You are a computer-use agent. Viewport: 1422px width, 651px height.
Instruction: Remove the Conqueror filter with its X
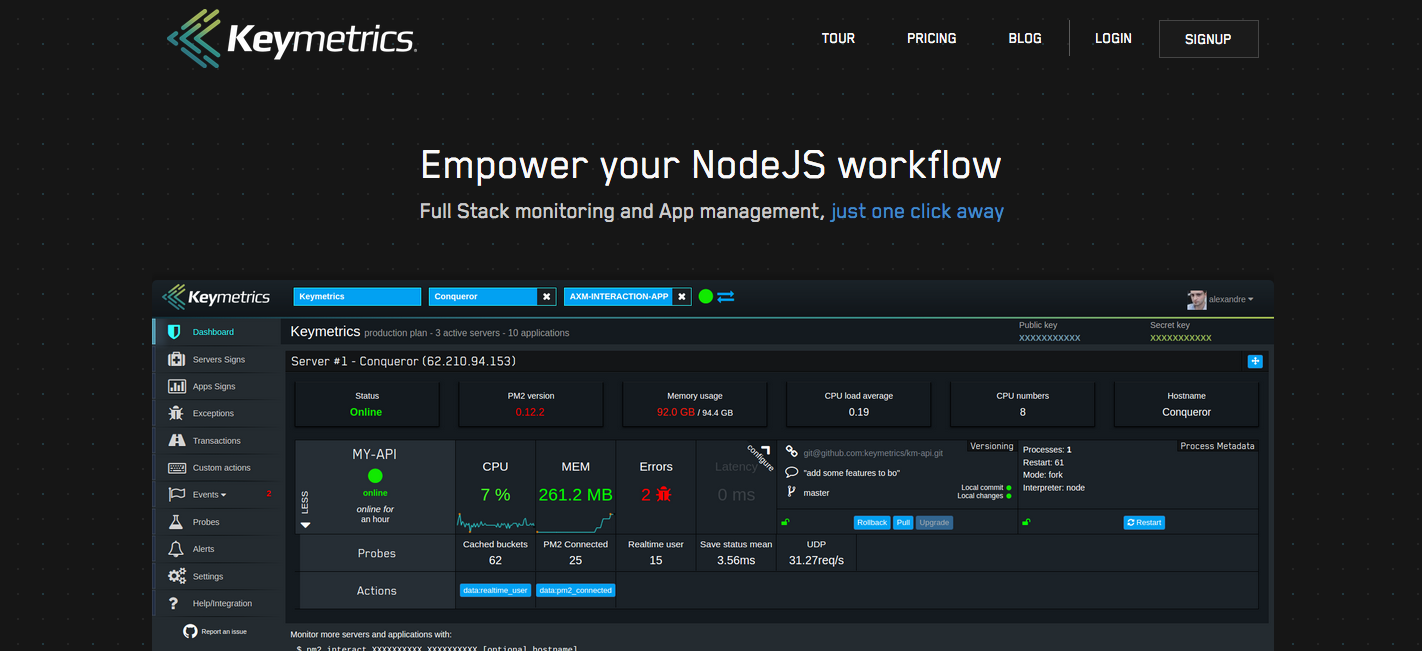(x=546, y=297)
